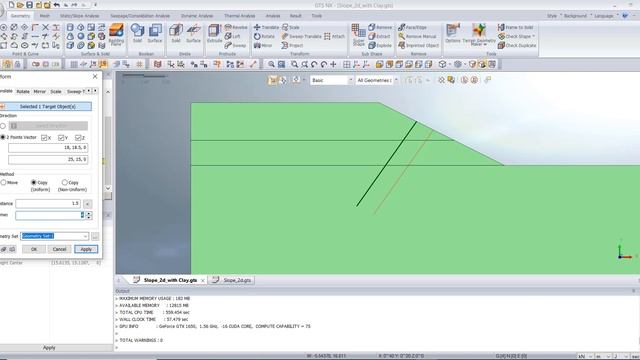Open the Mesh ribbon tab
This screenshot has width=640, height=360.
44,16
